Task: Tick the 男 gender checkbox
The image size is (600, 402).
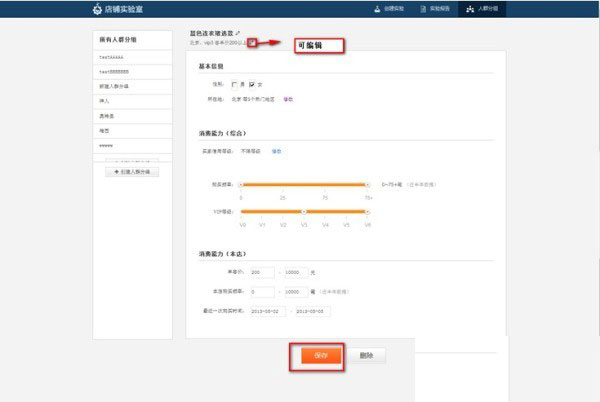Action: [x=234, y=85]
